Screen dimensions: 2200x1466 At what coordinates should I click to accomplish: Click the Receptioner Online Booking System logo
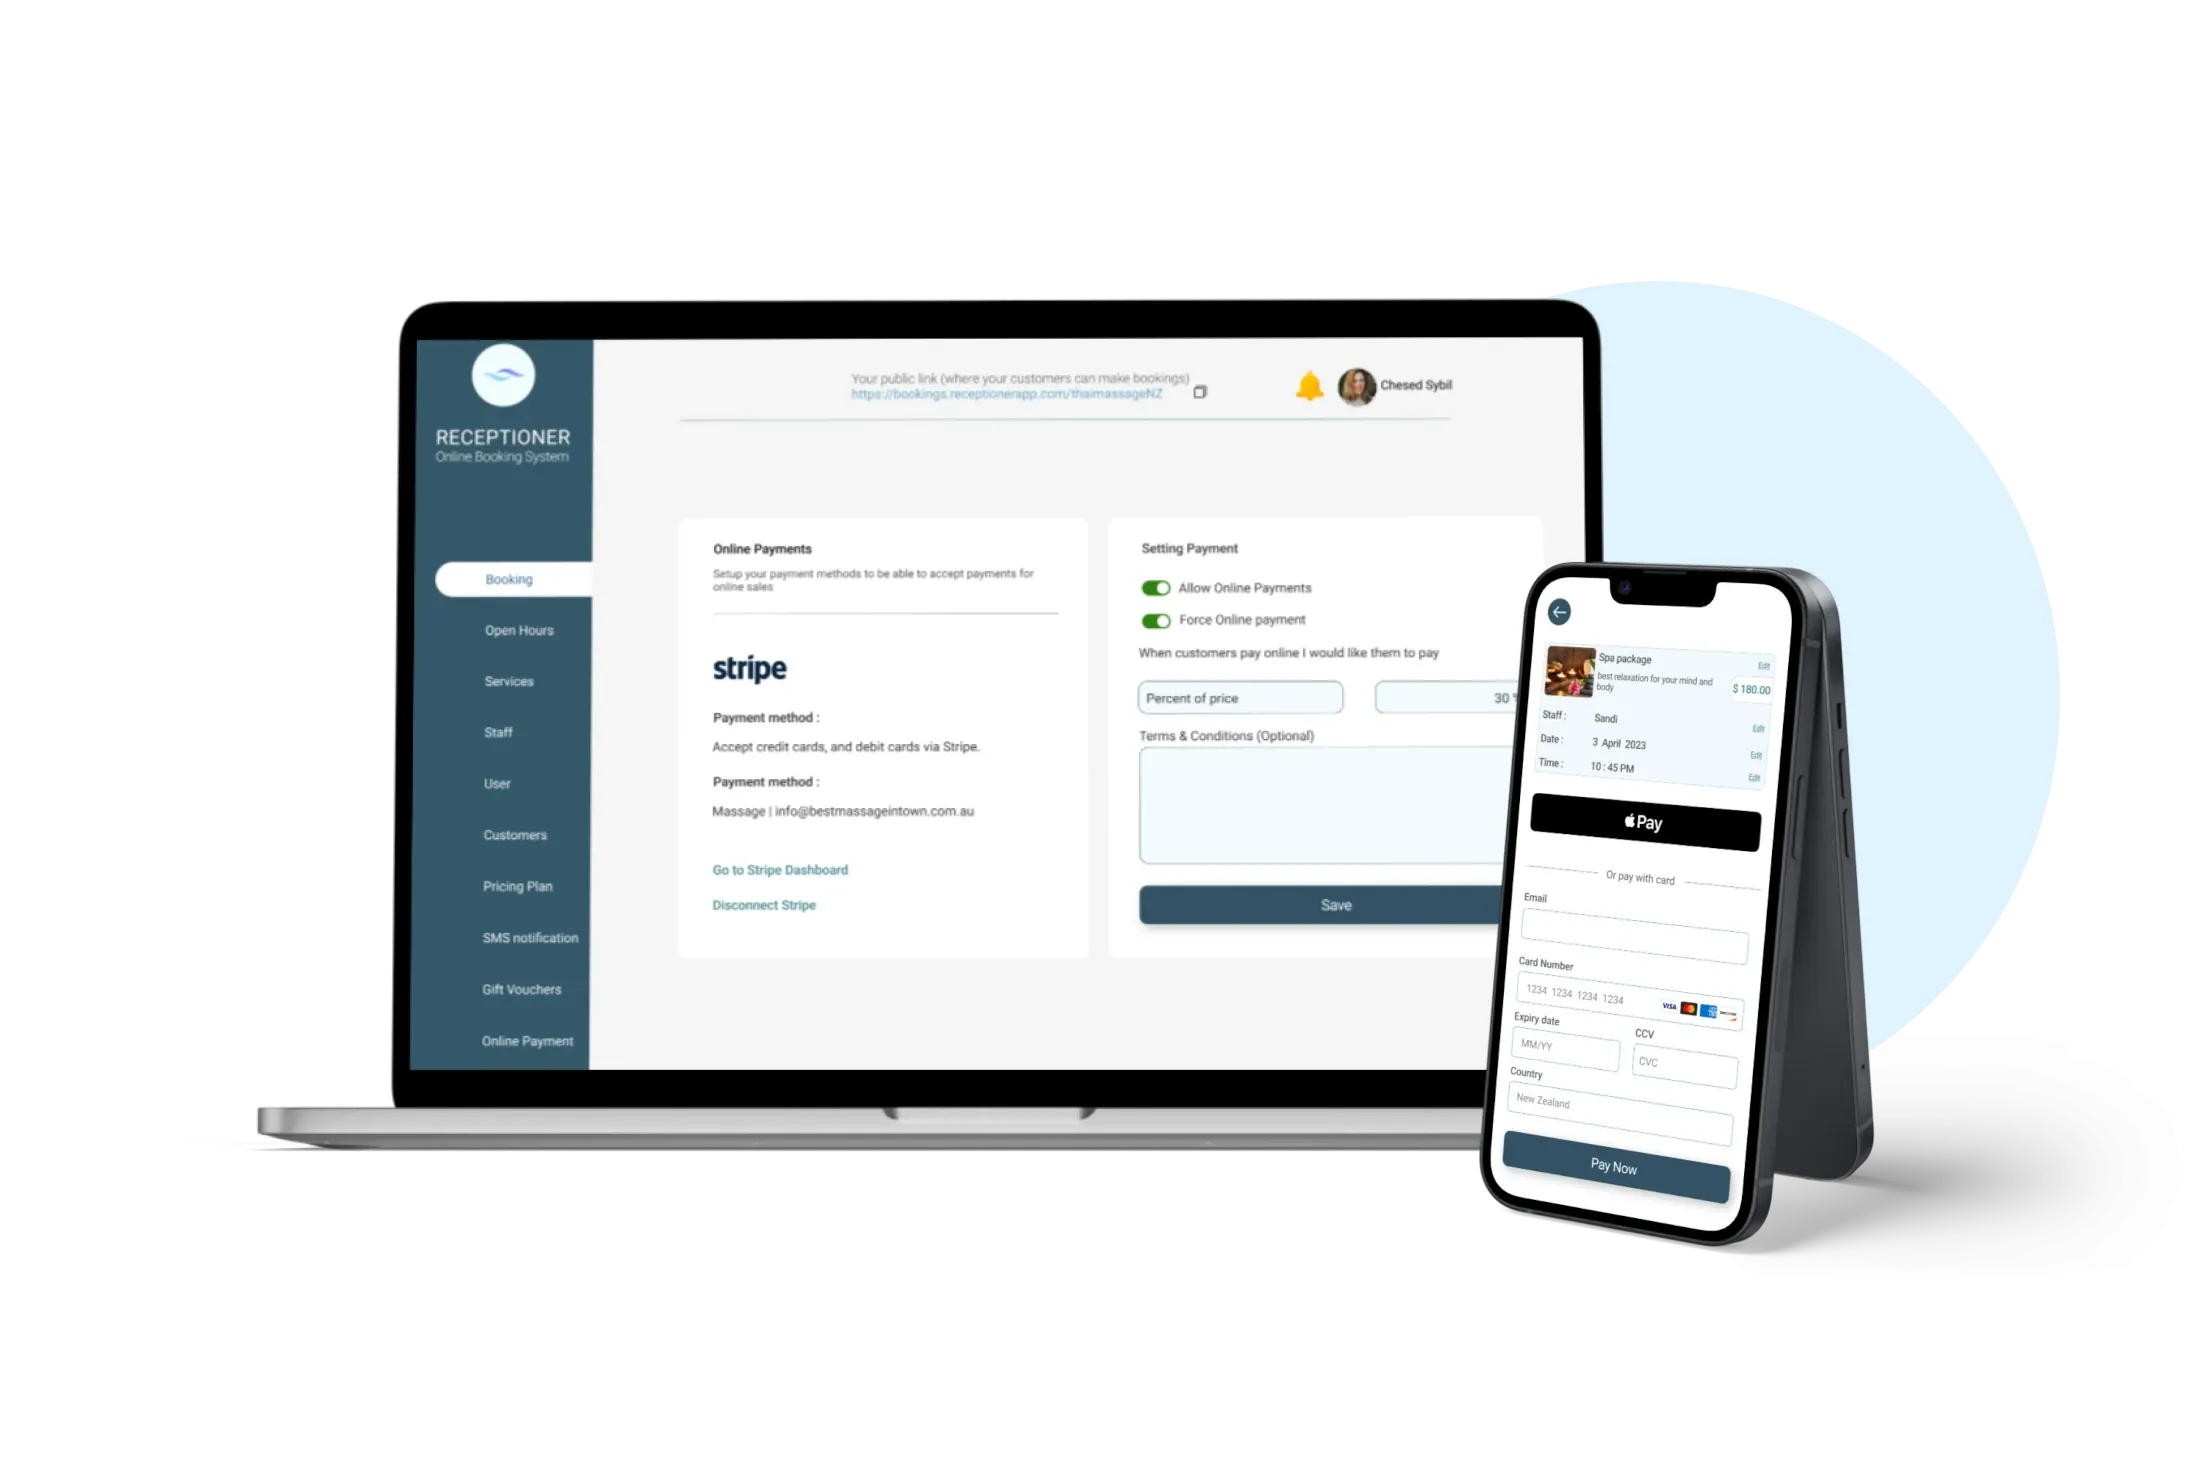point(504,380)
